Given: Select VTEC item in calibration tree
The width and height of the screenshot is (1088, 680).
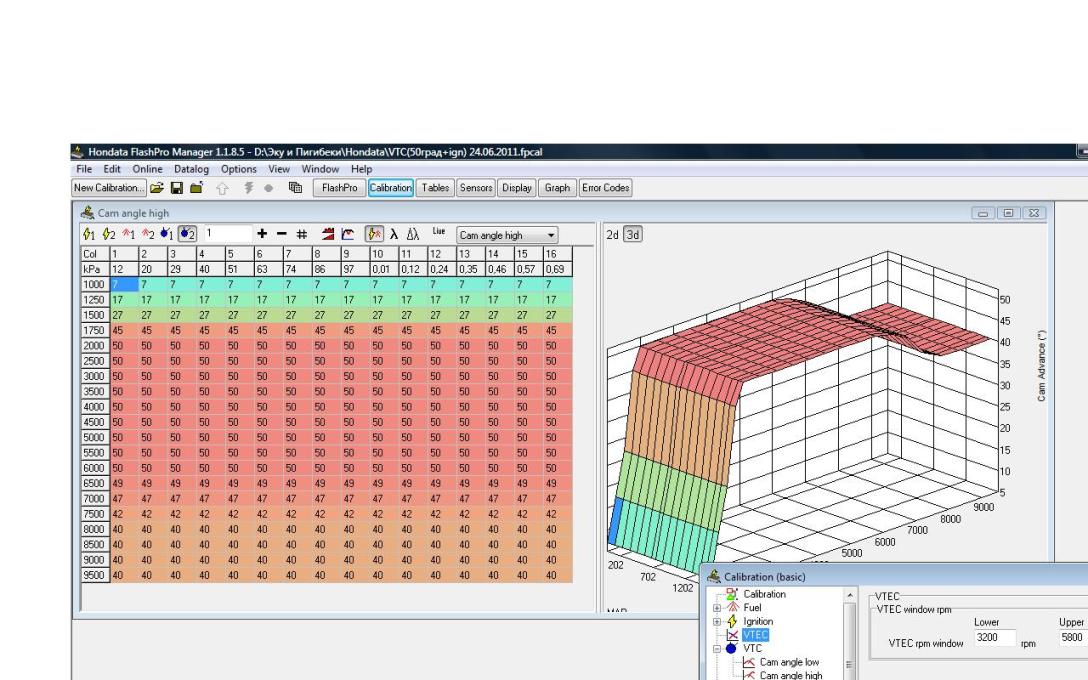Looking at the screenshot, I should click(x=756, y=635).
